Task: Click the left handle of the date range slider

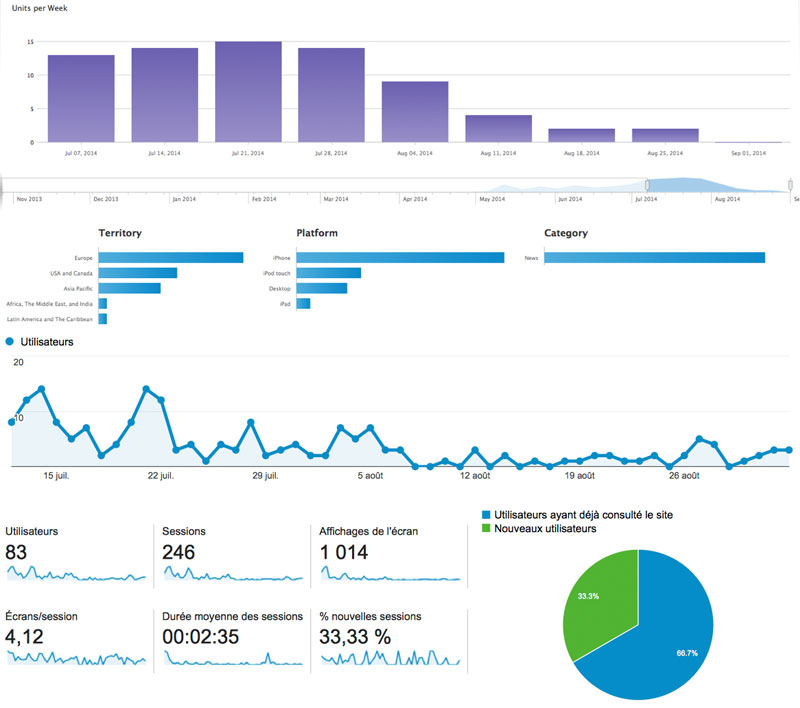Action: [x=647, y=185]
